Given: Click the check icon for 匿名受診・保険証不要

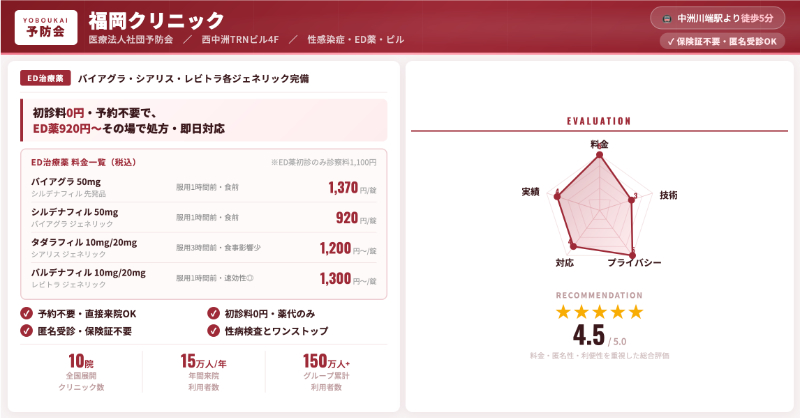Looking at the screenshot, I should pyautogui.click(x=26, y=330).
